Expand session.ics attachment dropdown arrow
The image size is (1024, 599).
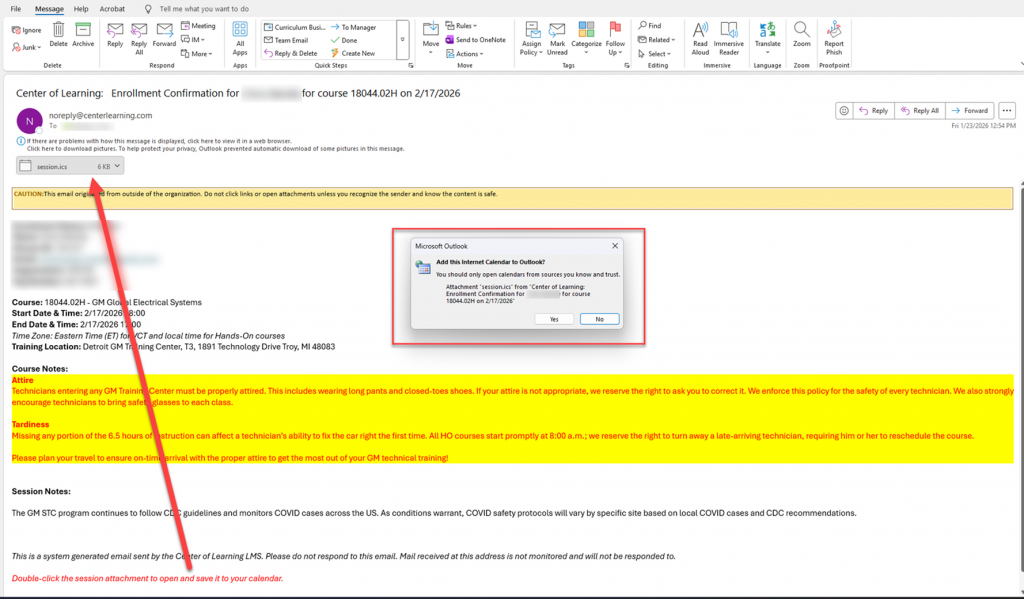pyautogui.click(x=118, y=166)
